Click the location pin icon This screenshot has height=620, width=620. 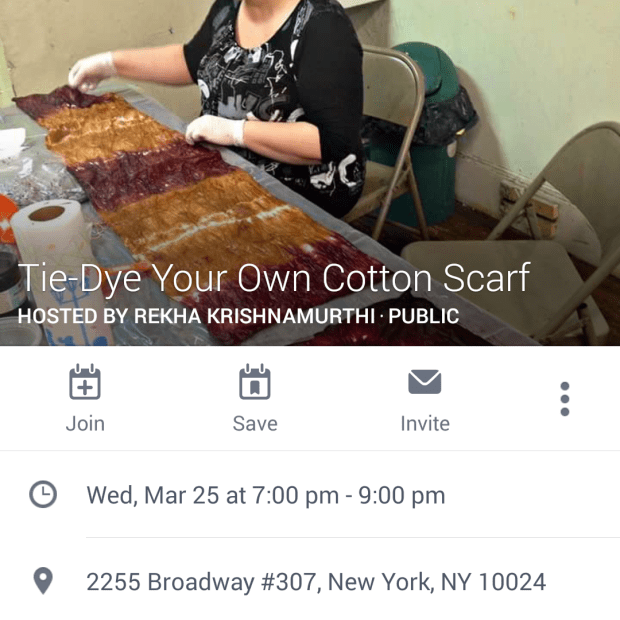[x=43, y=581]
